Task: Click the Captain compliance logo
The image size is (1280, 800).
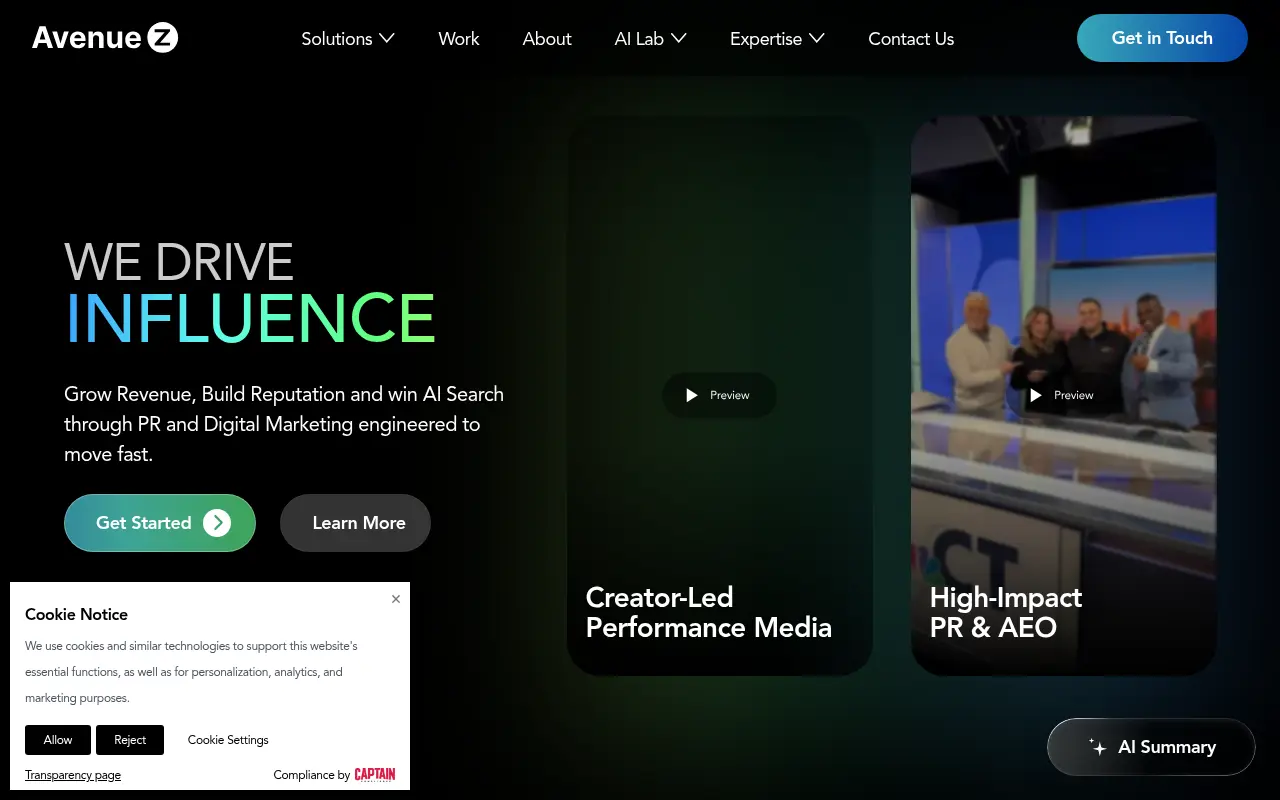Action: [x=375, y=774]
